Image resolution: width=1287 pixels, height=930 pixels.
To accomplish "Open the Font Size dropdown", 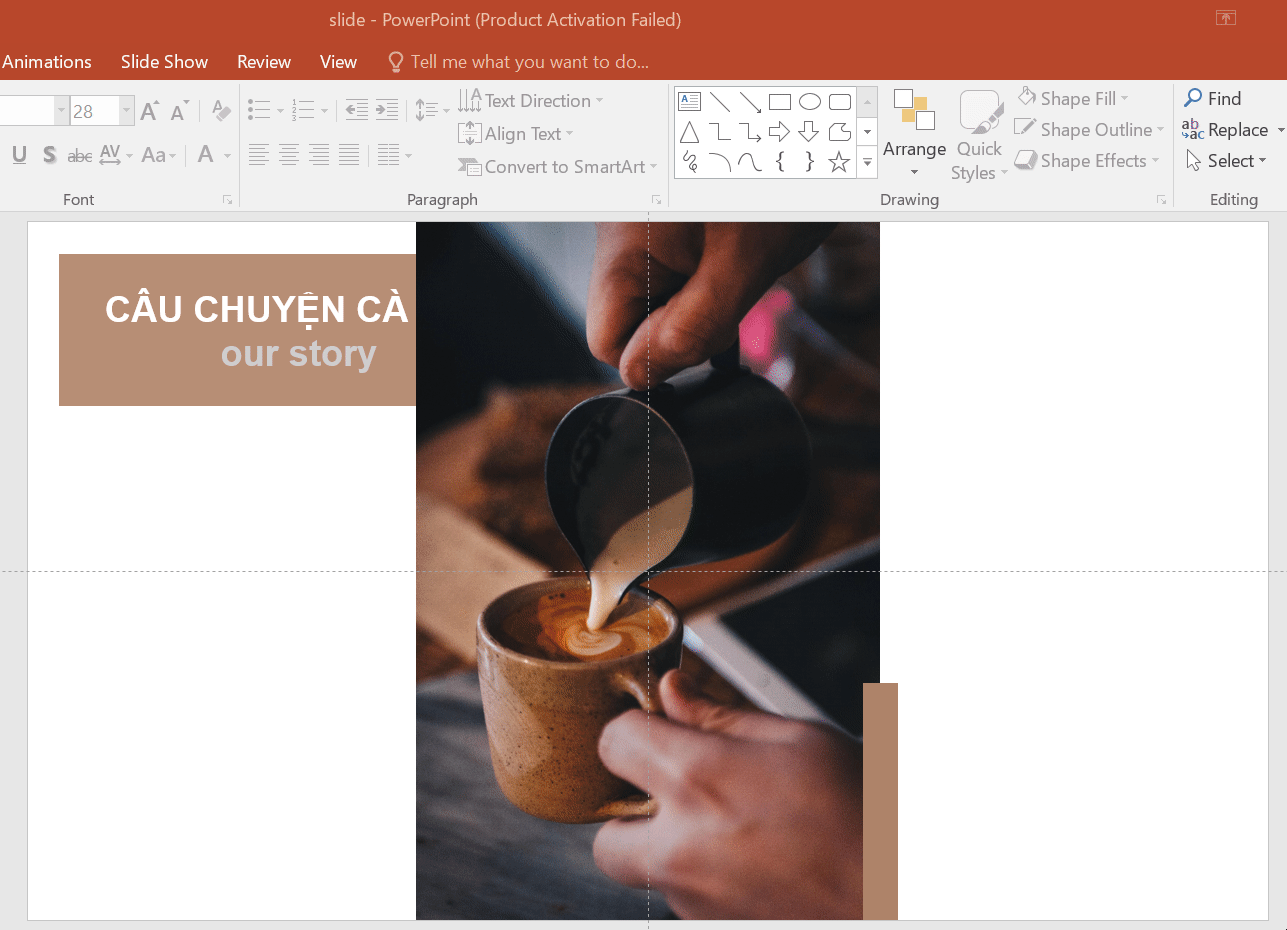I will (x=124, y=111).
